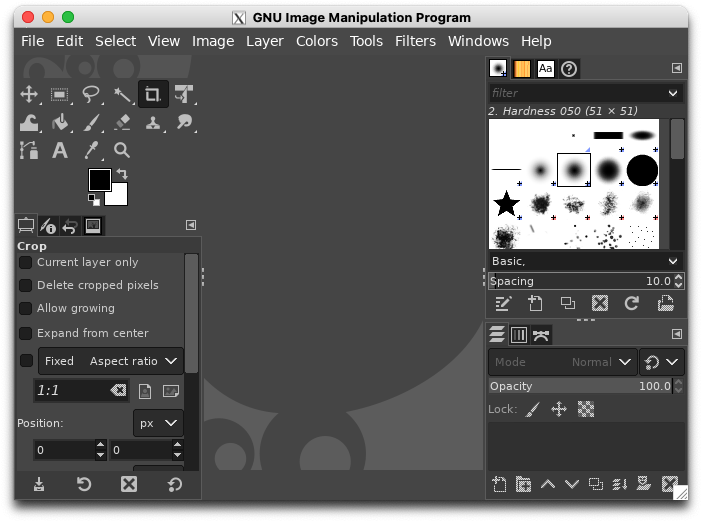Select the Crop tool

(x=153, y=94)
